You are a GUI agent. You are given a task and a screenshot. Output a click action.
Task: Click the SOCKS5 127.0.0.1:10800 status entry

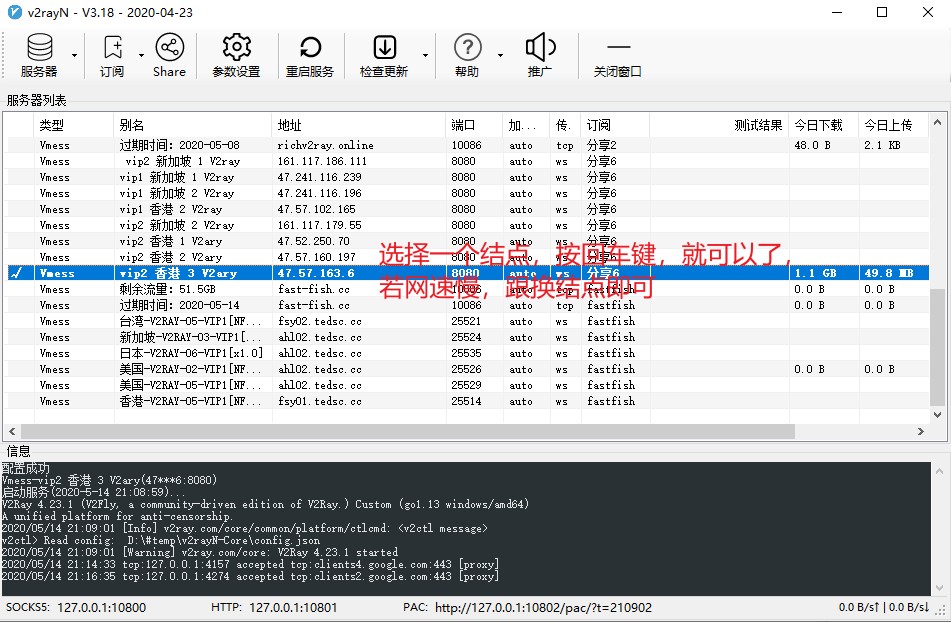click(76, 607)
